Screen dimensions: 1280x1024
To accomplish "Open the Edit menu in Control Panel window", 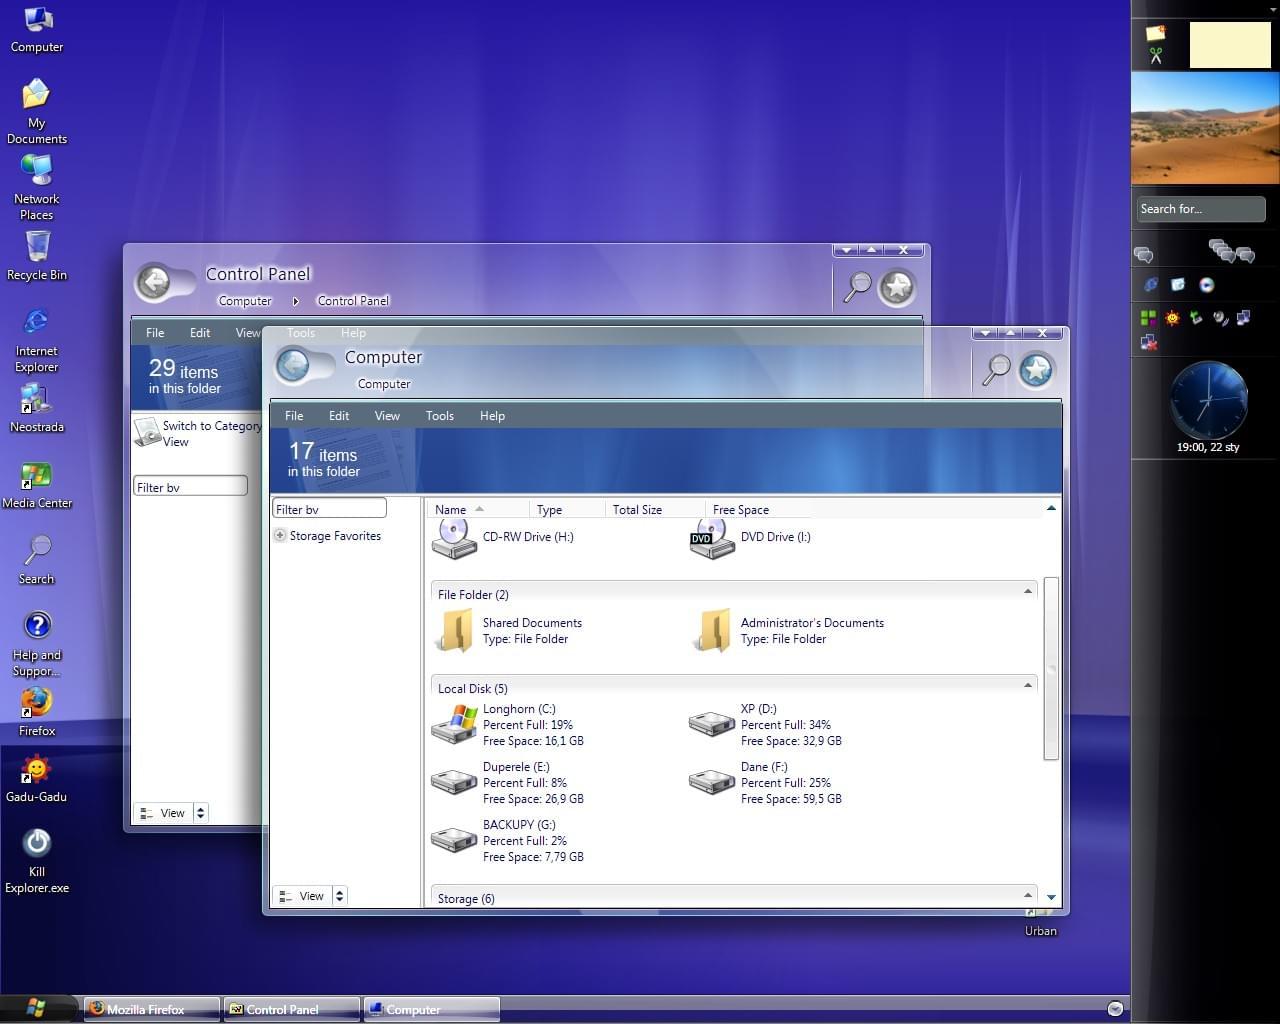I will [200, 333].
